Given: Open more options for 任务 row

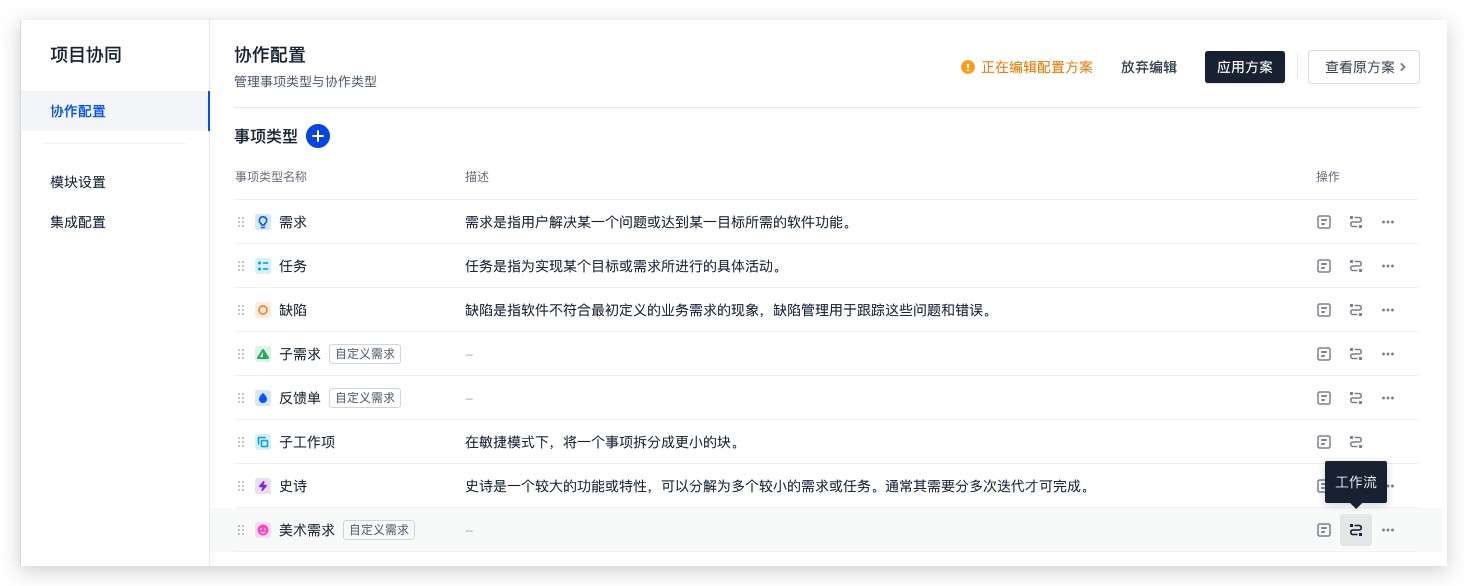Looking at the screenshot, I should coord(1388,266).
